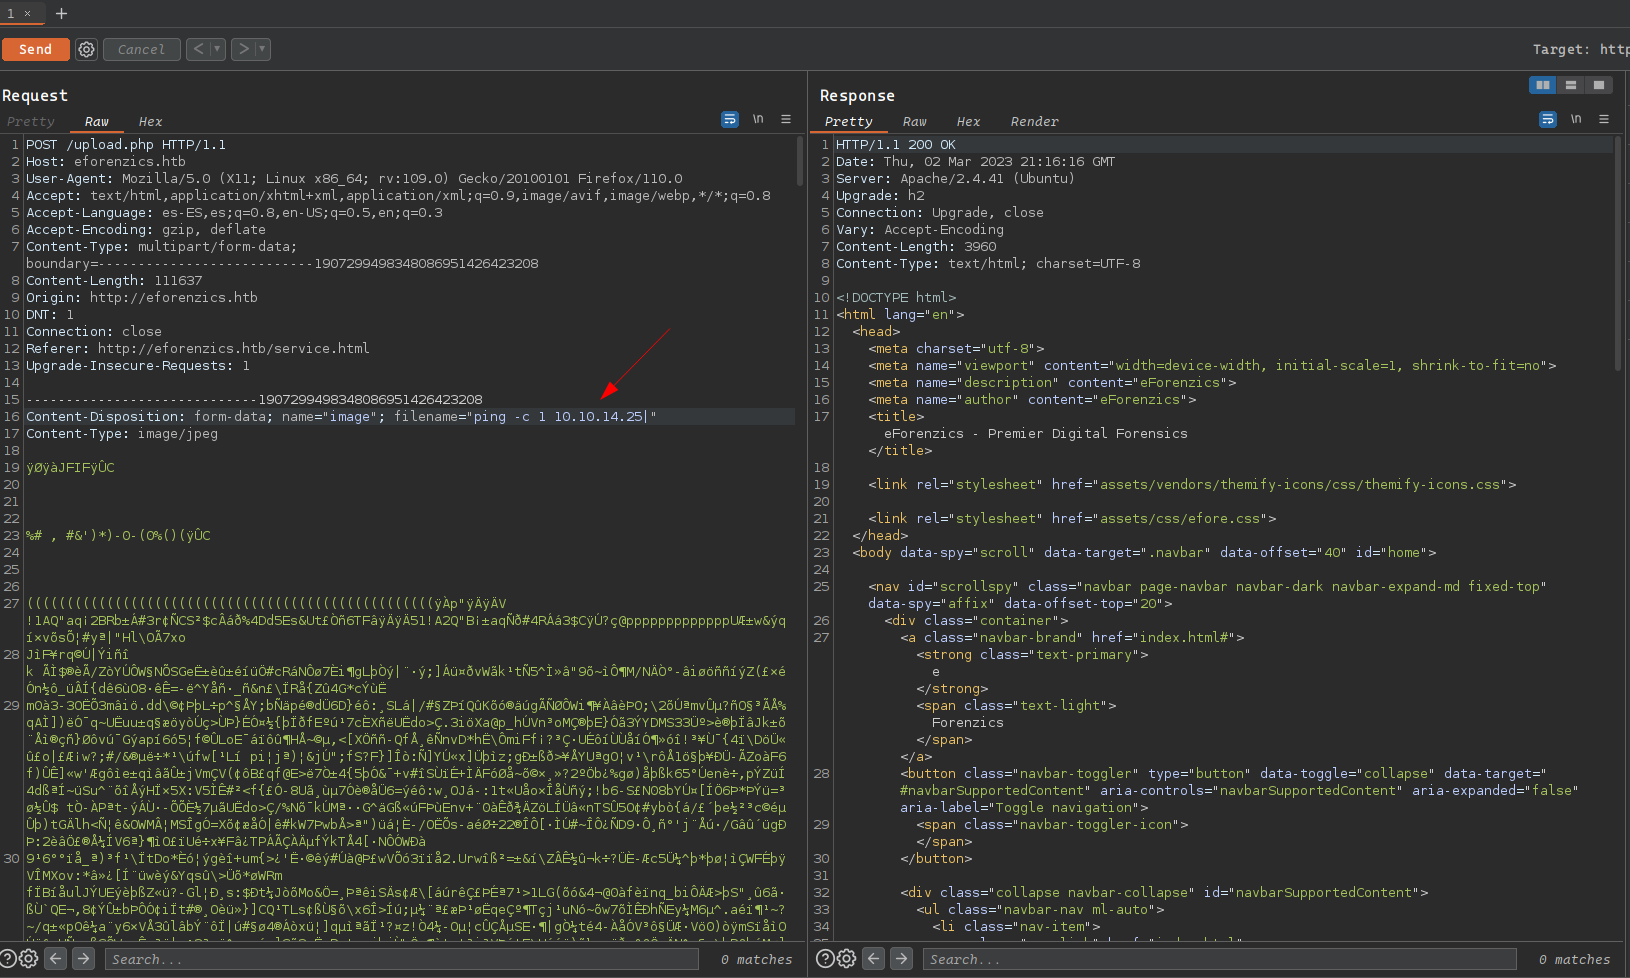Screen dimensions: 1630x978
Task: Go back to the previous request in history
Action: pyautogui.click(x=198, y=48)
